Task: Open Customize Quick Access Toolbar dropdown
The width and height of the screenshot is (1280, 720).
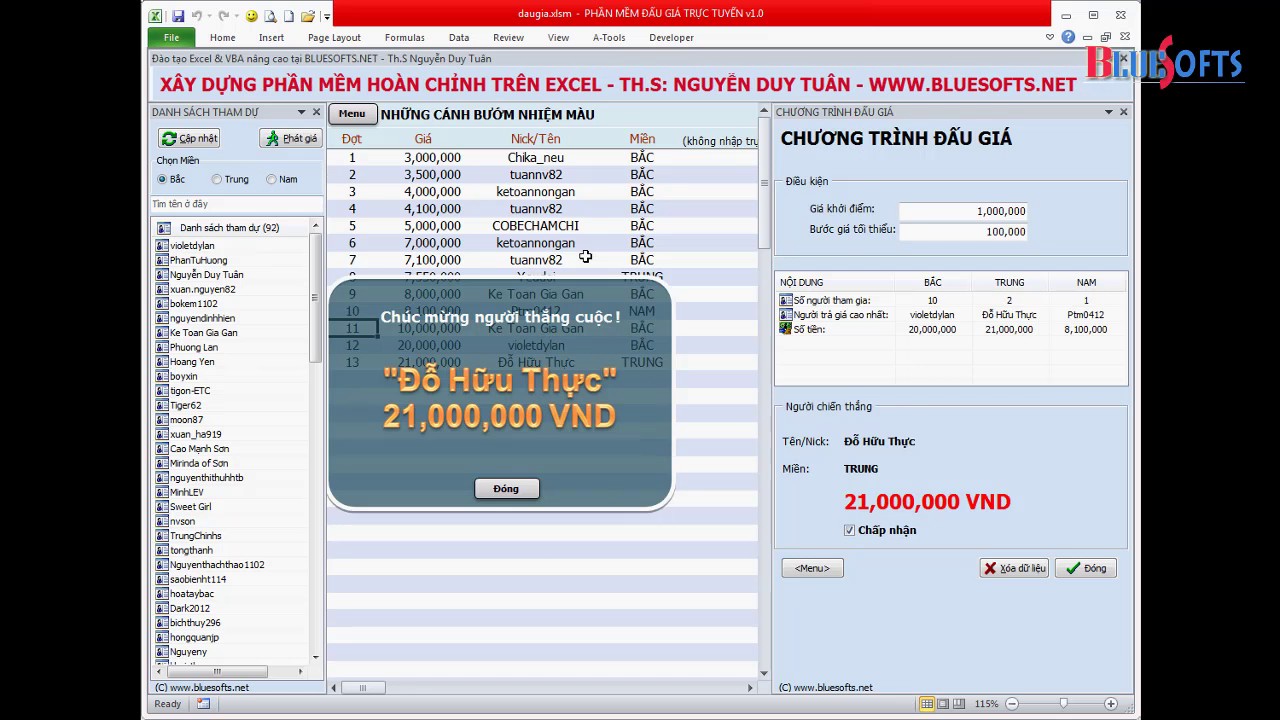Action: (327, 17)
